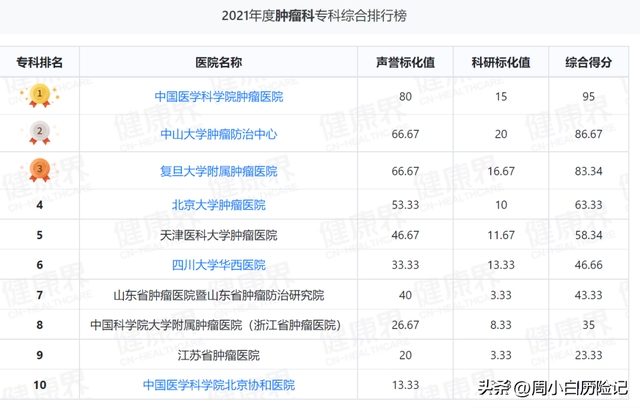Click the 科研标化值 column header
The height and width of the screenshot is (408, 640).
click(x=501, y=62)
